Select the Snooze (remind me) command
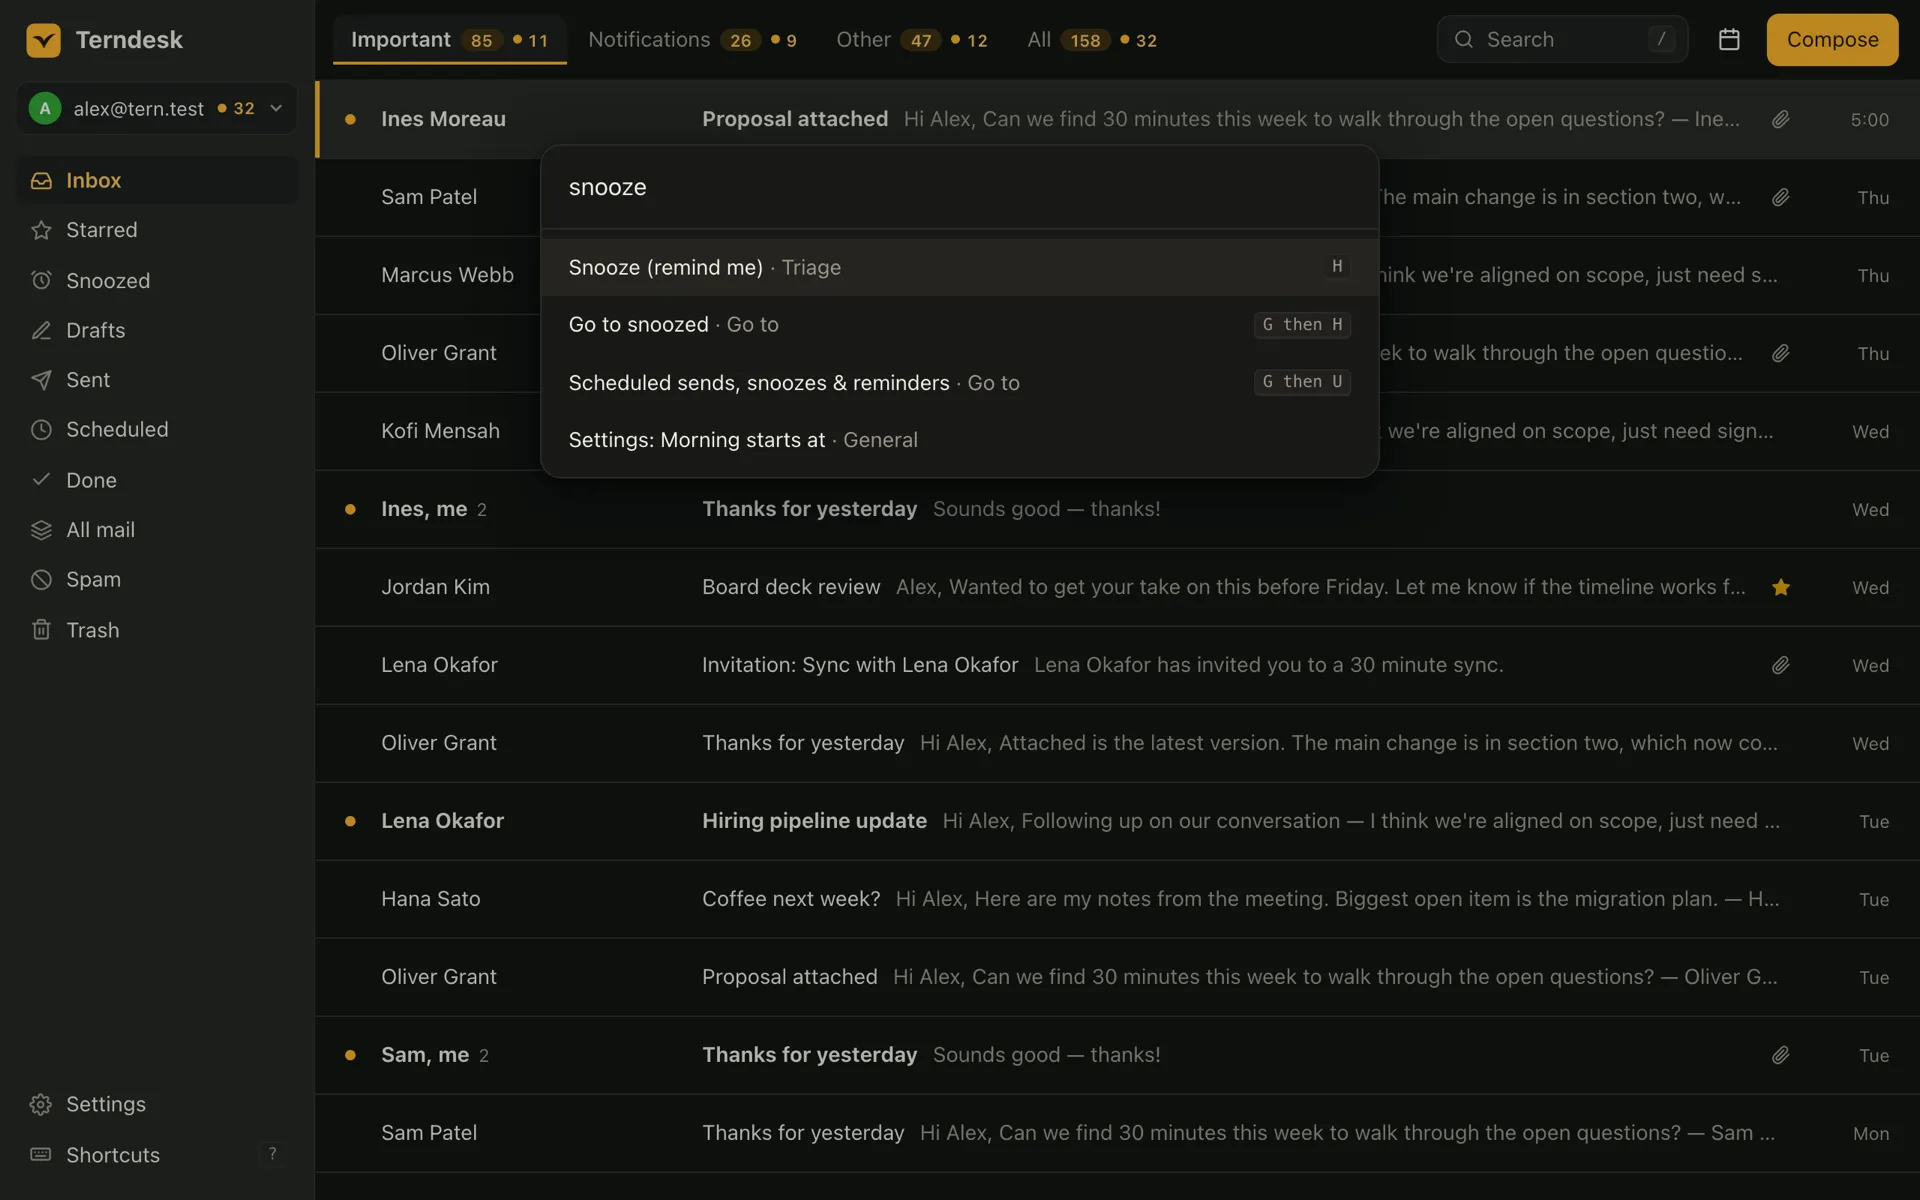The width and height of the screenshot is (1920, 1200). click(960, 267)
